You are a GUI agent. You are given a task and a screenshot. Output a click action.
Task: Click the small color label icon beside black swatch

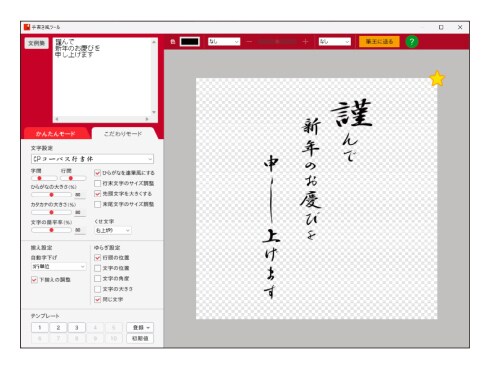coord(173,42)
